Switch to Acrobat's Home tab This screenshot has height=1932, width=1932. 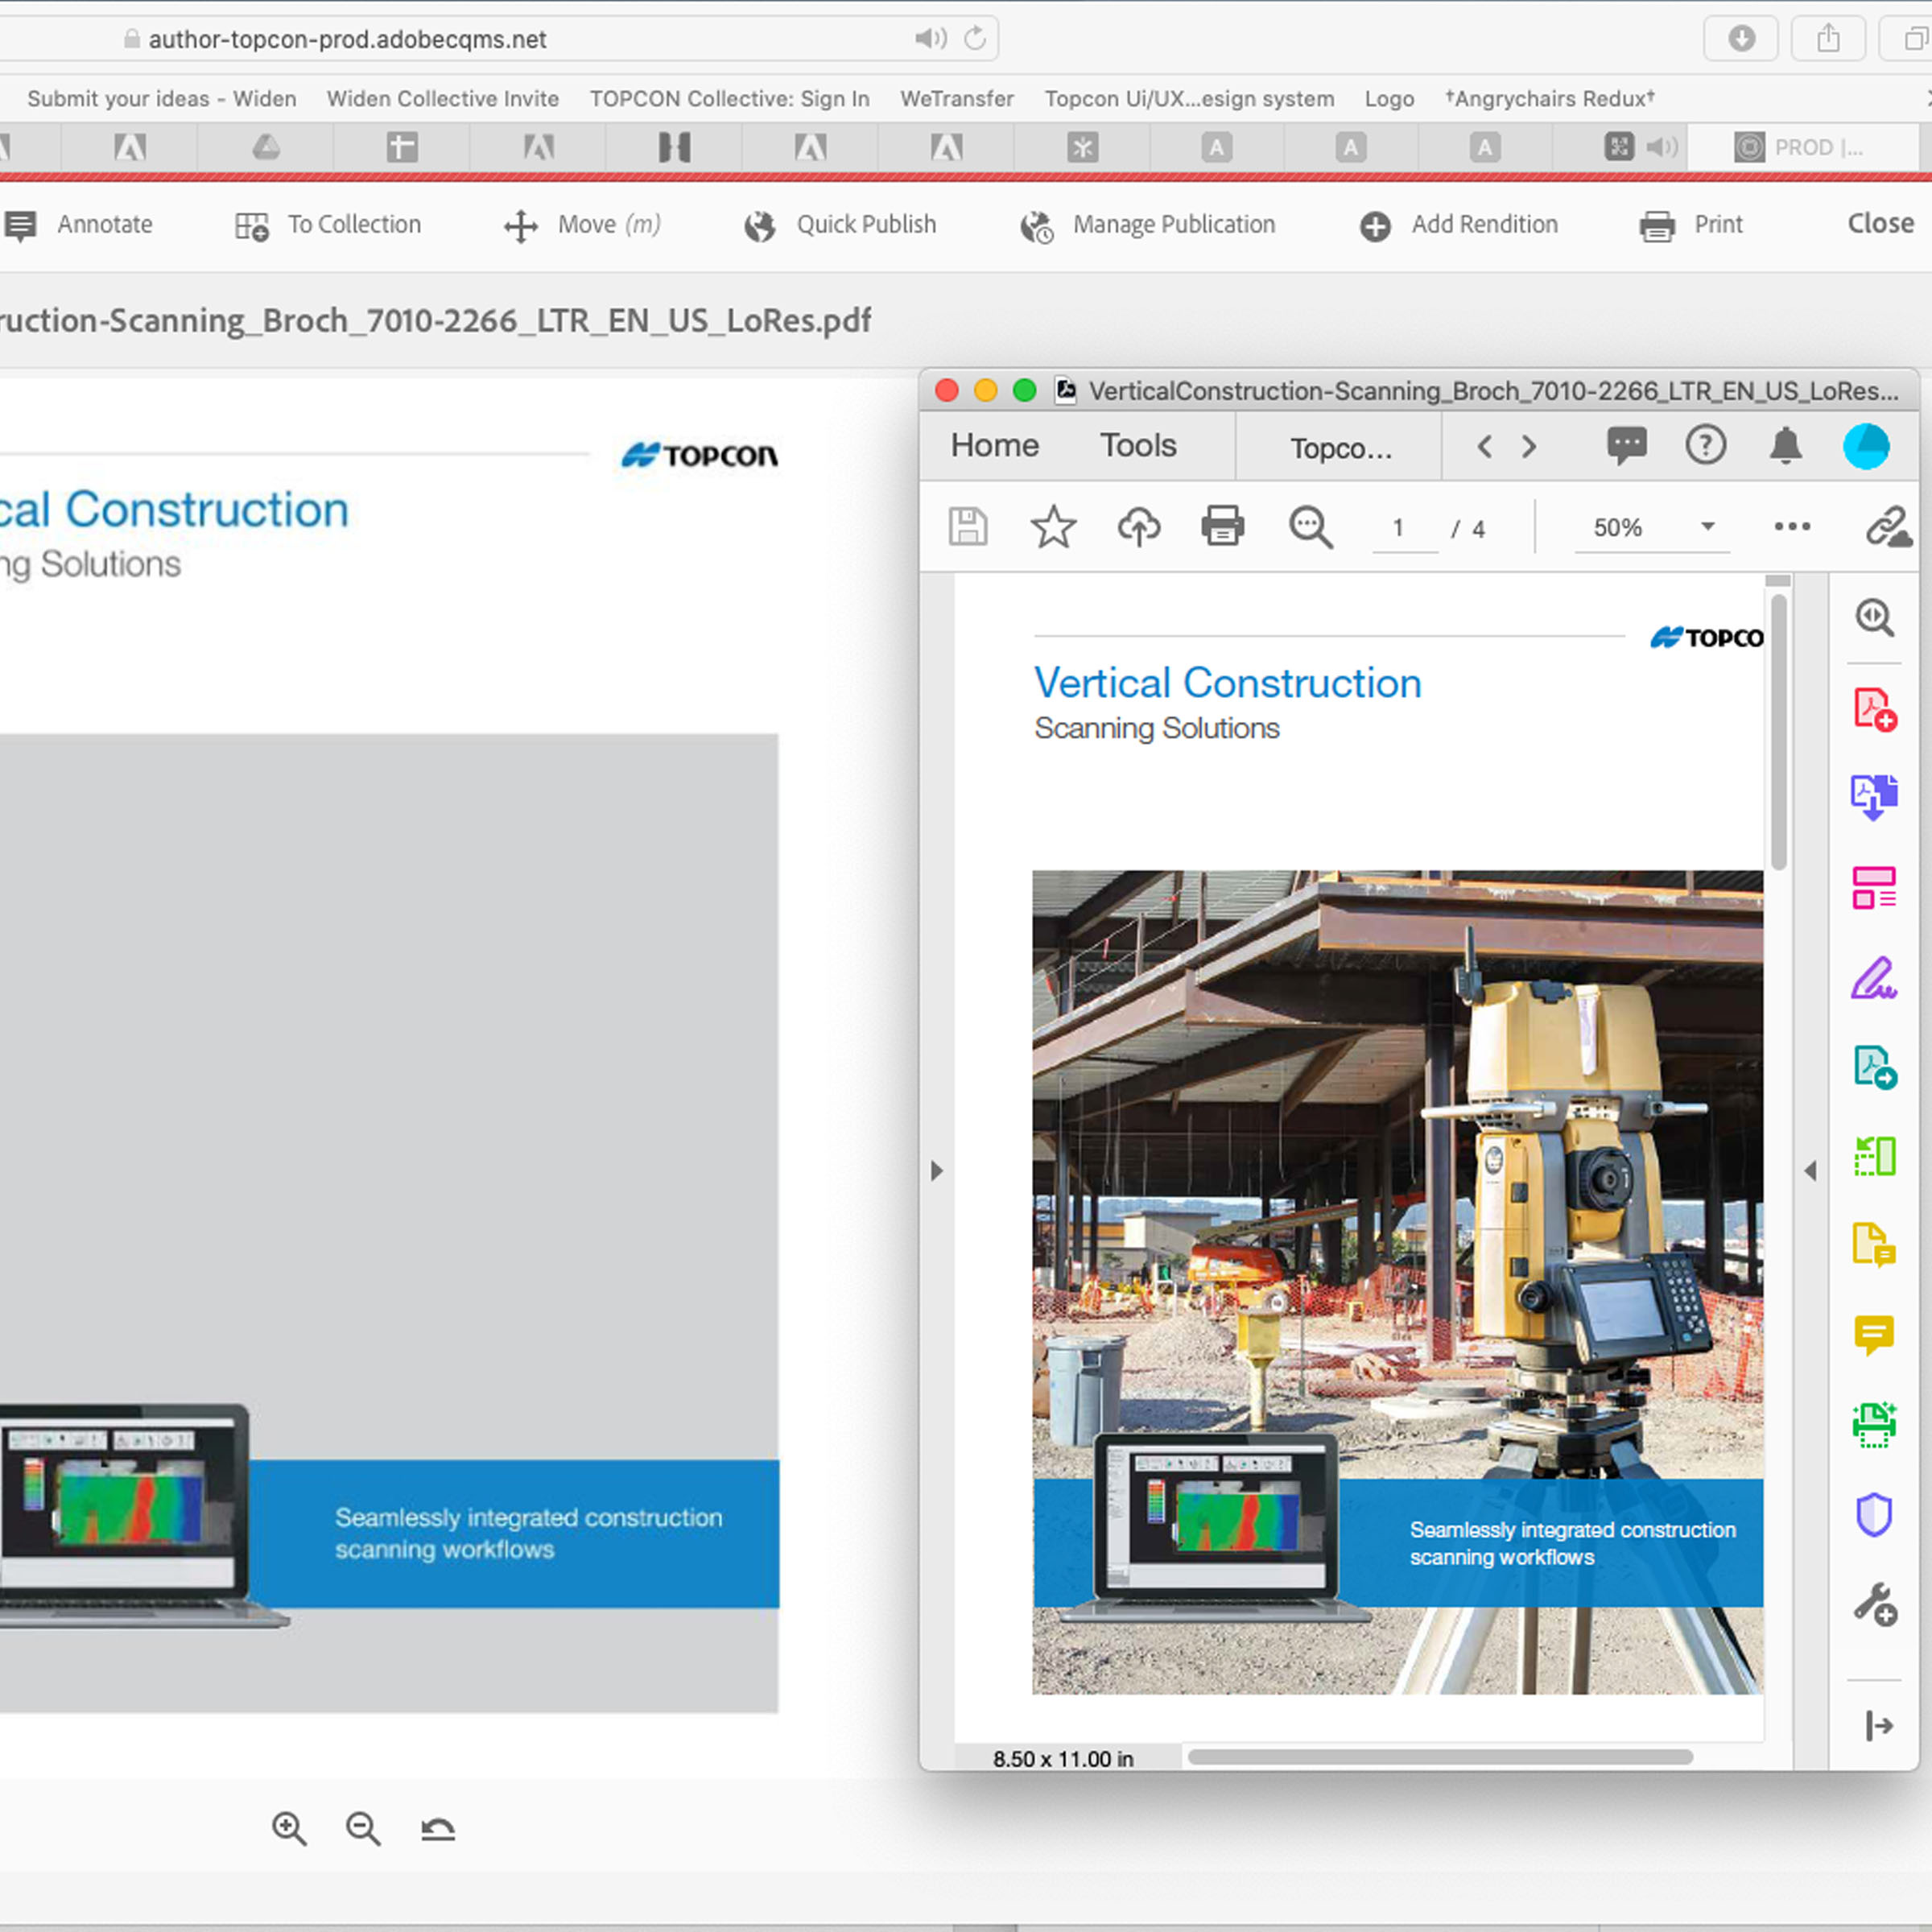[x=995, y=445]
